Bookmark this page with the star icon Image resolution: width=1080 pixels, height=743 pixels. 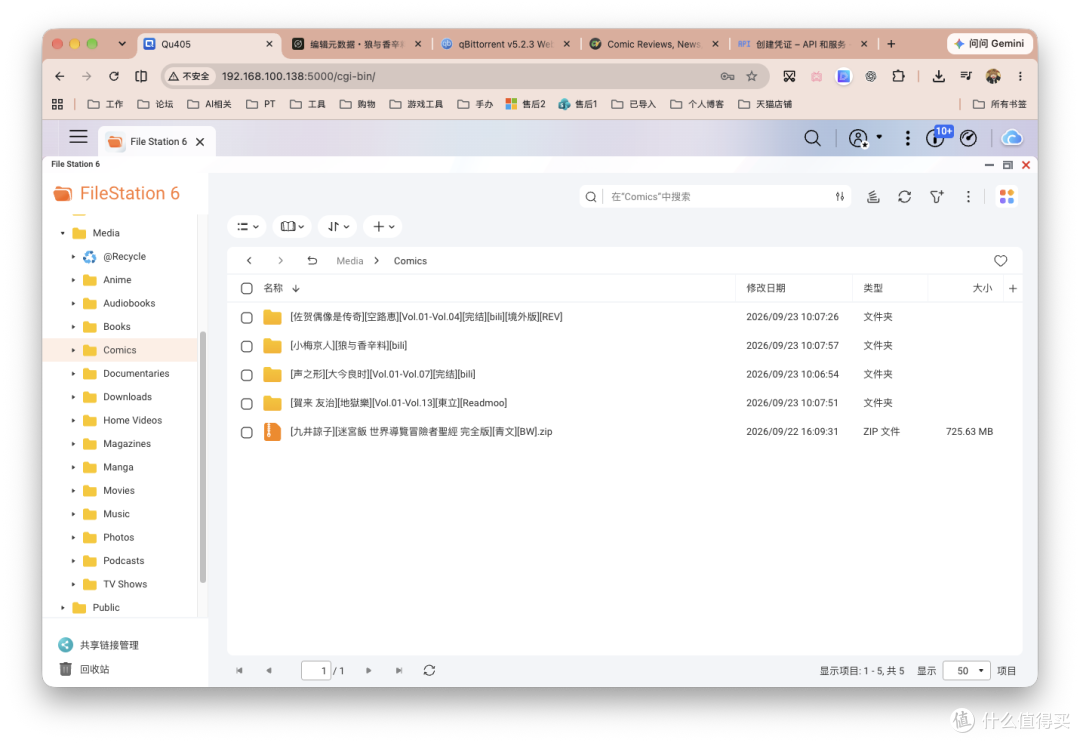751,76
